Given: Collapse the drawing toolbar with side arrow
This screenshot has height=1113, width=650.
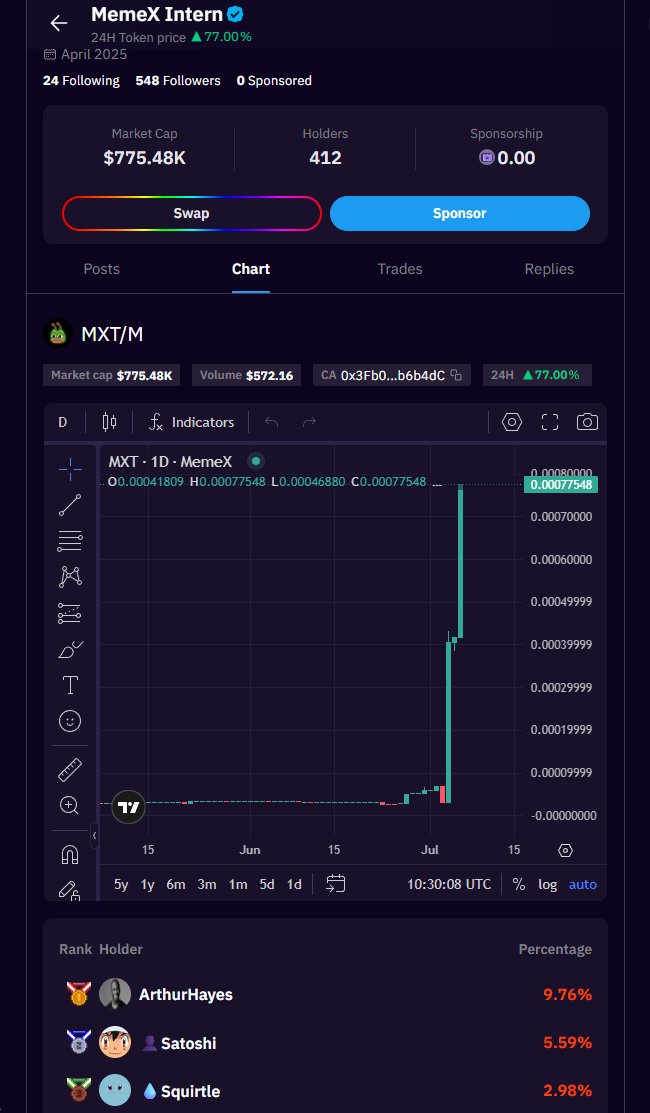Looking at the screenshot, I should (x=94, y=835).
